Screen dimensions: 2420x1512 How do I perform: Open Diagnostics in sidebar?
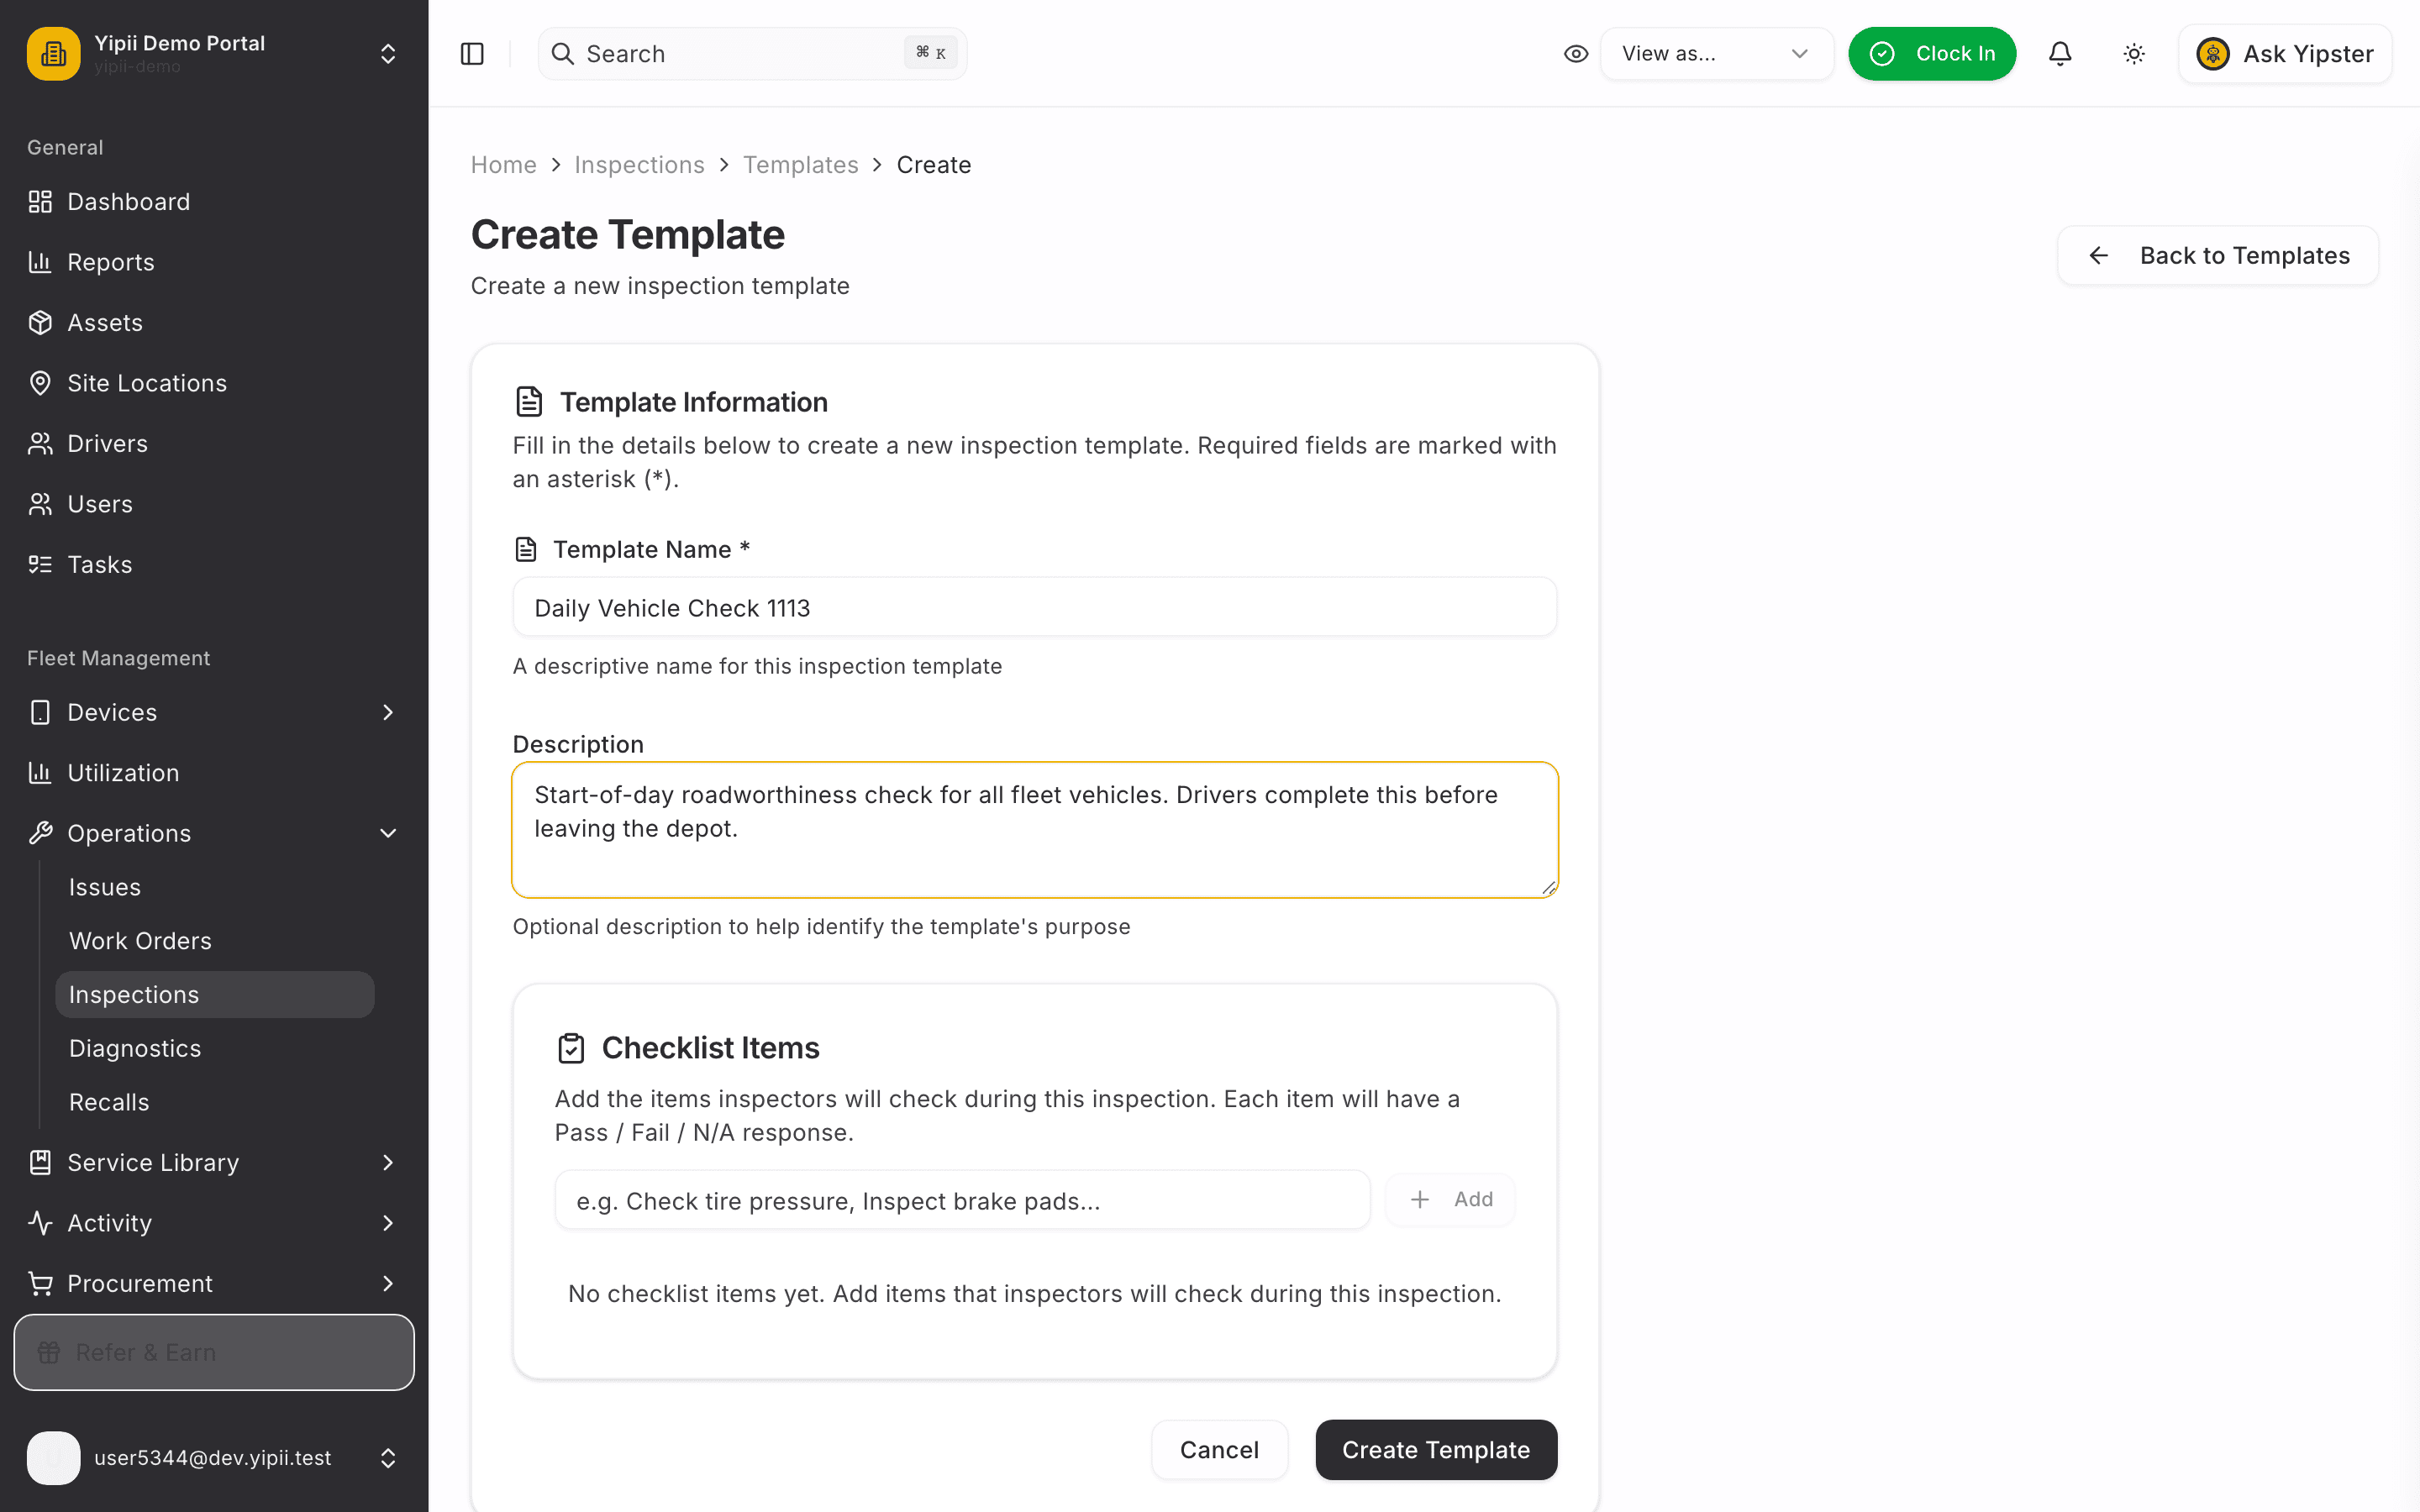[x=215, y=1049]
